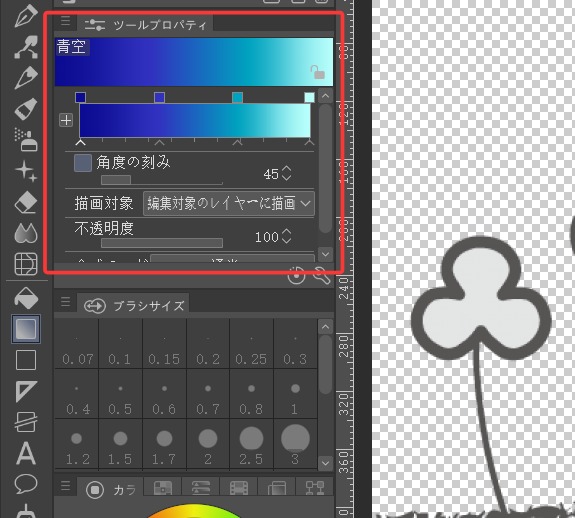Viewport: 575px width, 518px height.
Task: Select the Balloon tool
Action: (26, 484)
